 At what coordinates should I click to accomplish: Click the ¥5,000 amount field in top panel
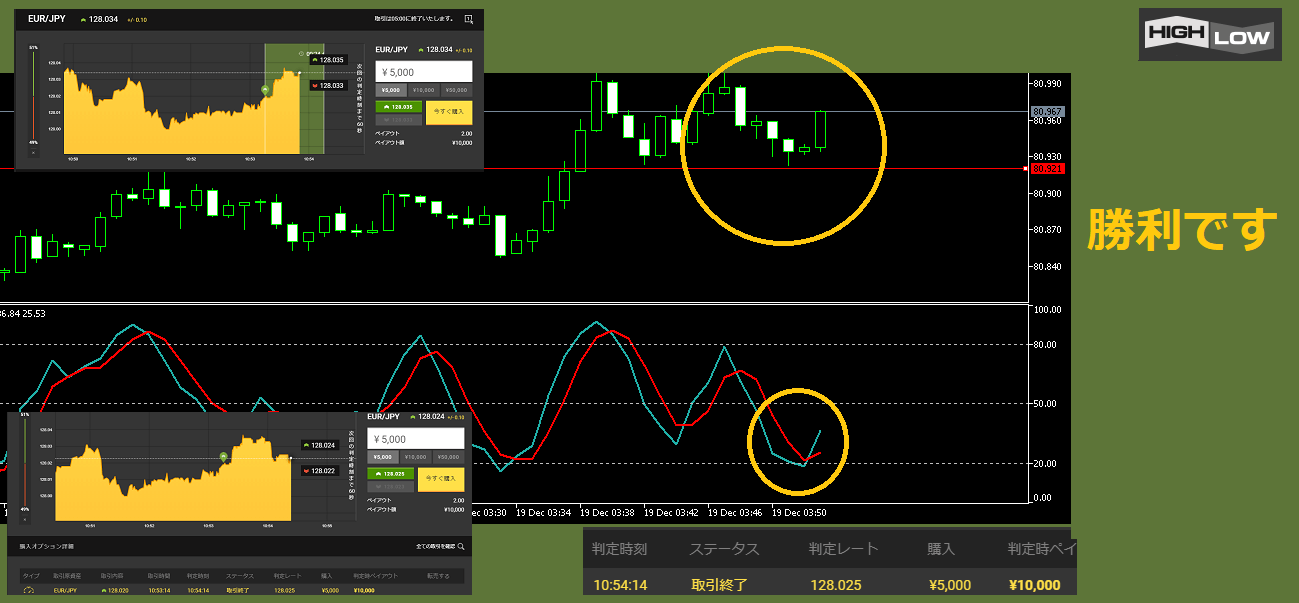[423, 72]
